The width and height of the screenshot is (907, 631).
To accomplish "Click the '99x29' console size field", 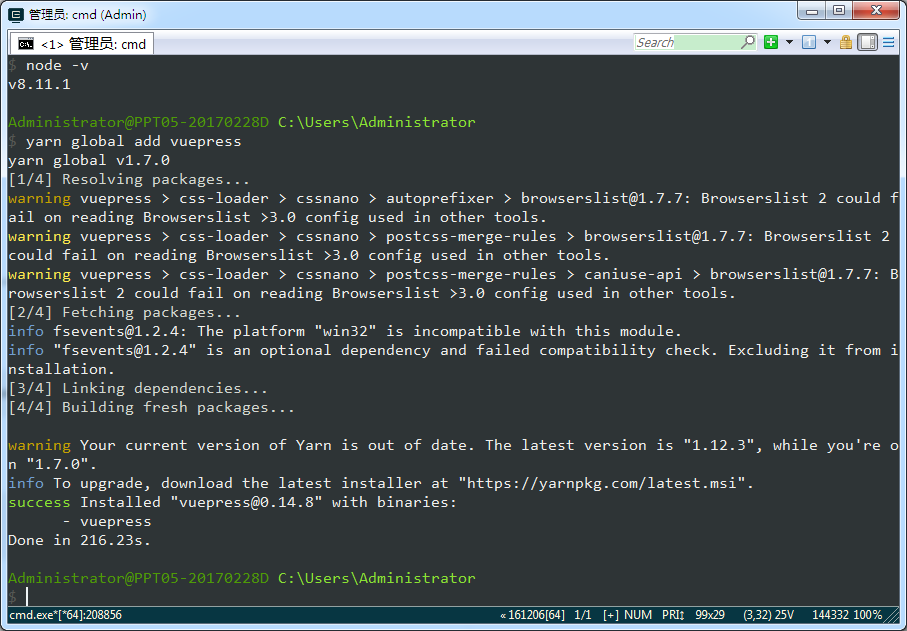I will pos(710,615).
